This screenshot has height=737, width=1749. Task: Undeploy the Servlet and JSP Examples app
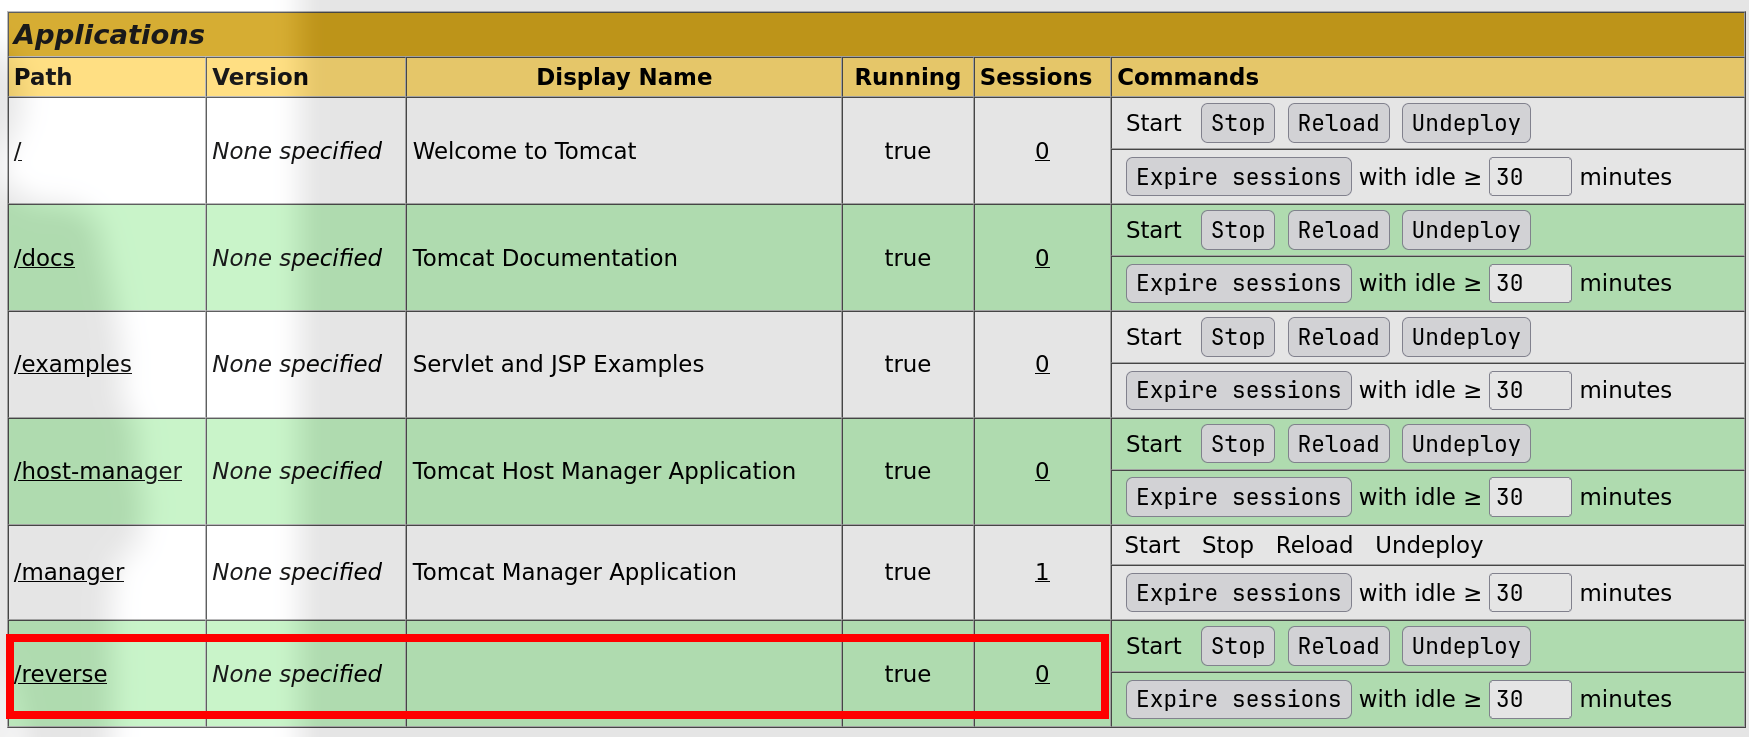click(x=1466, y=337)
